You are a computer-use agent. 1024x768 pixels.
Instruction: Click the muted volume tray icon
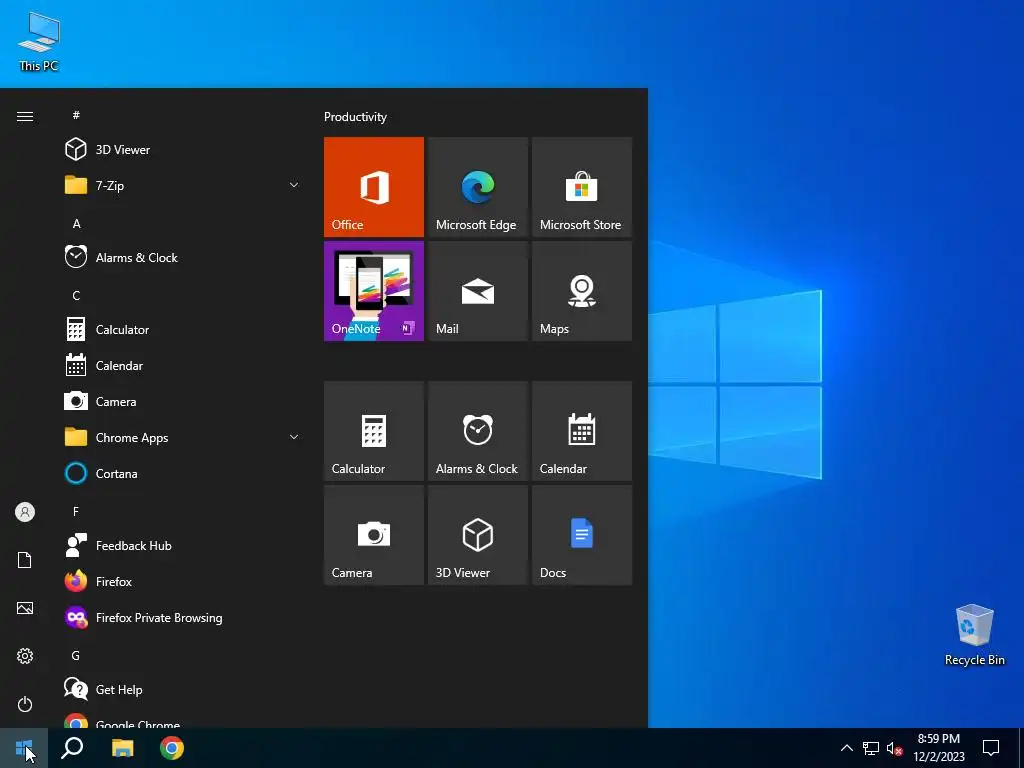pos(894,748)
